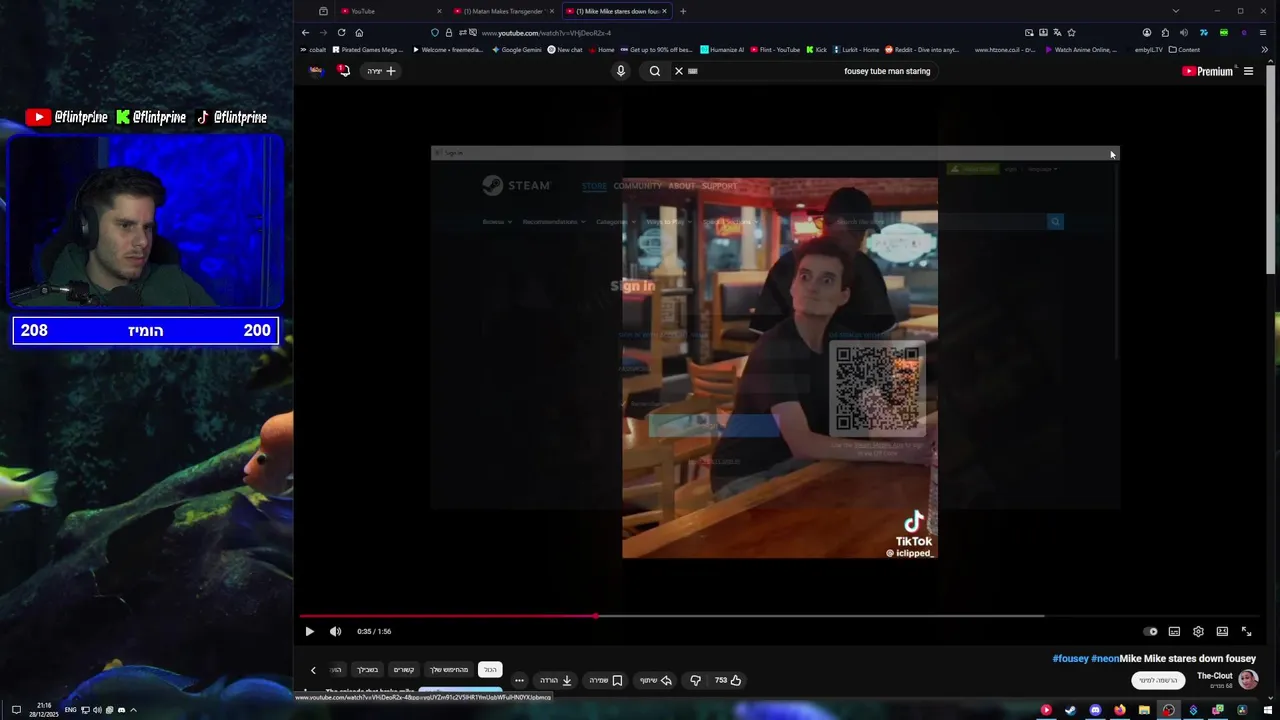1280x720 pixels.
Task: Open the 'Humanize AI' bookmark
Action: click(x=722, y=49)
